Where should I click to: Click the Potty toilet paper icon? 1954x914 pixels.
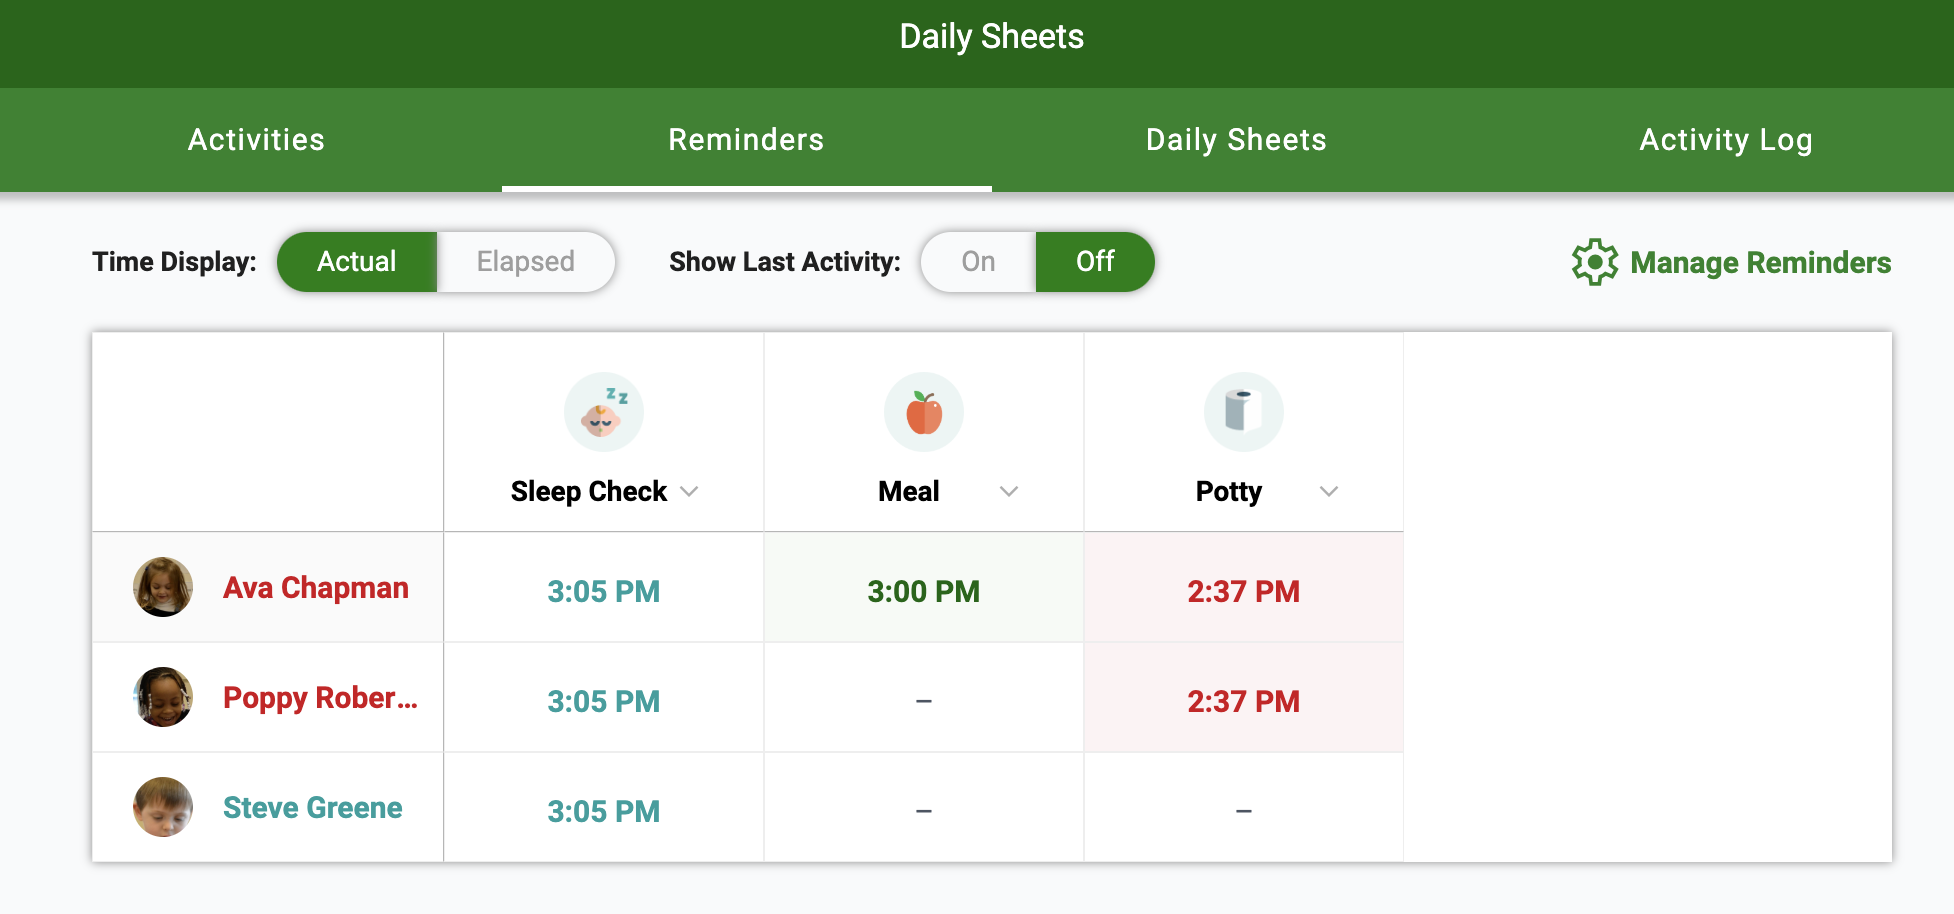click(x=1244, y=412)
